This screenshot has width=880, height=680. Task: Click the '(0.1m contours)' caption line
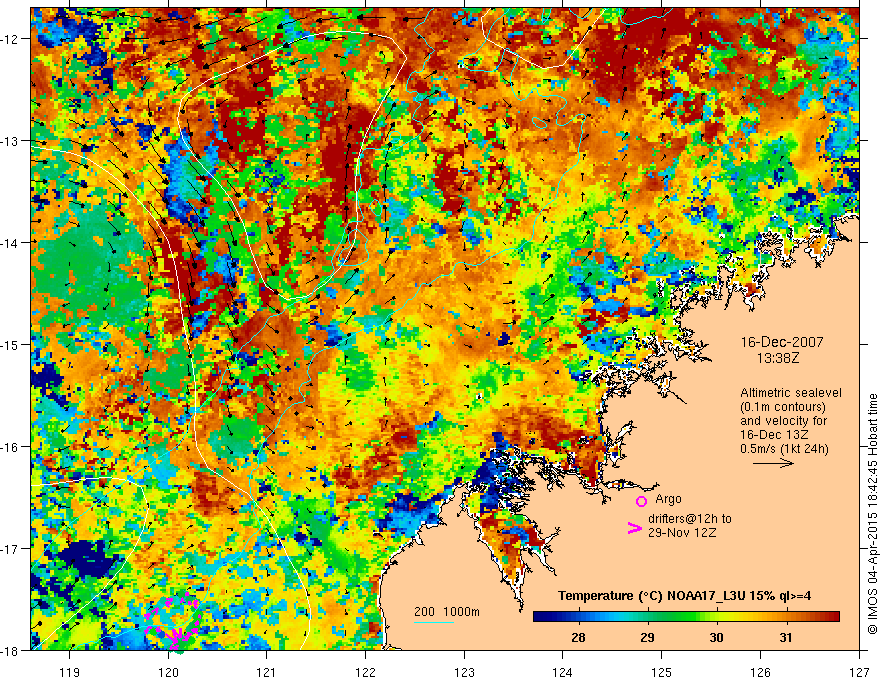click(783, 407)
